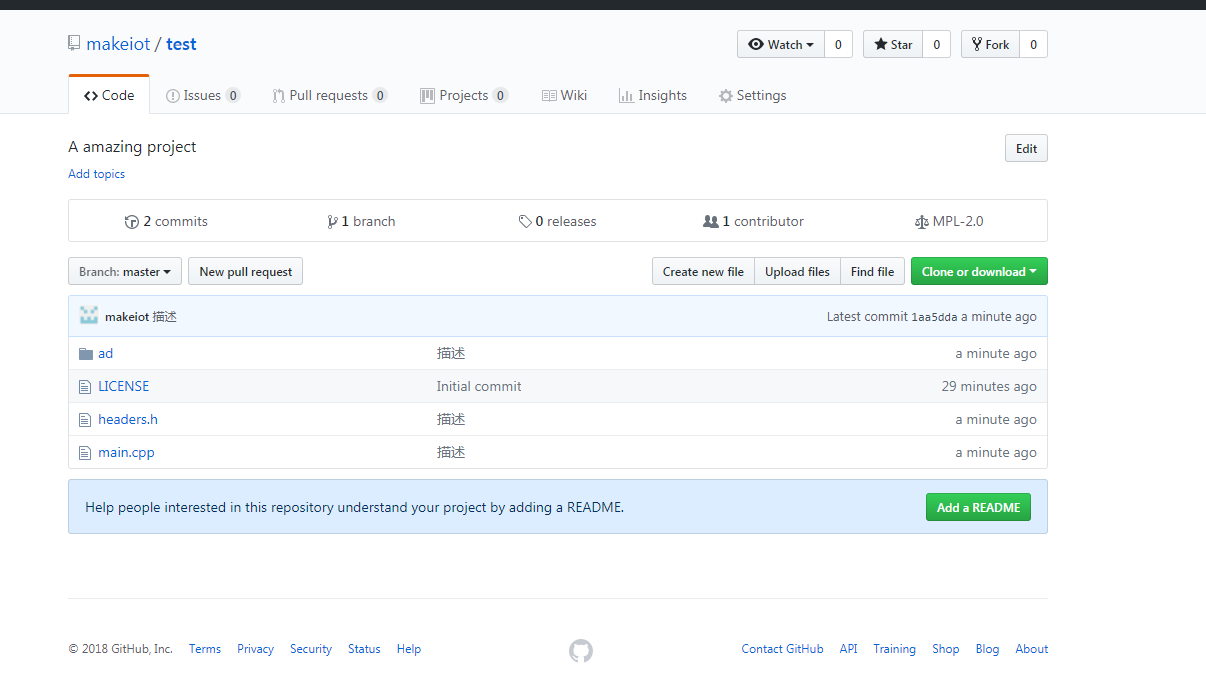
Task: Click the pull request icon in tab bar
Action: 278,96
